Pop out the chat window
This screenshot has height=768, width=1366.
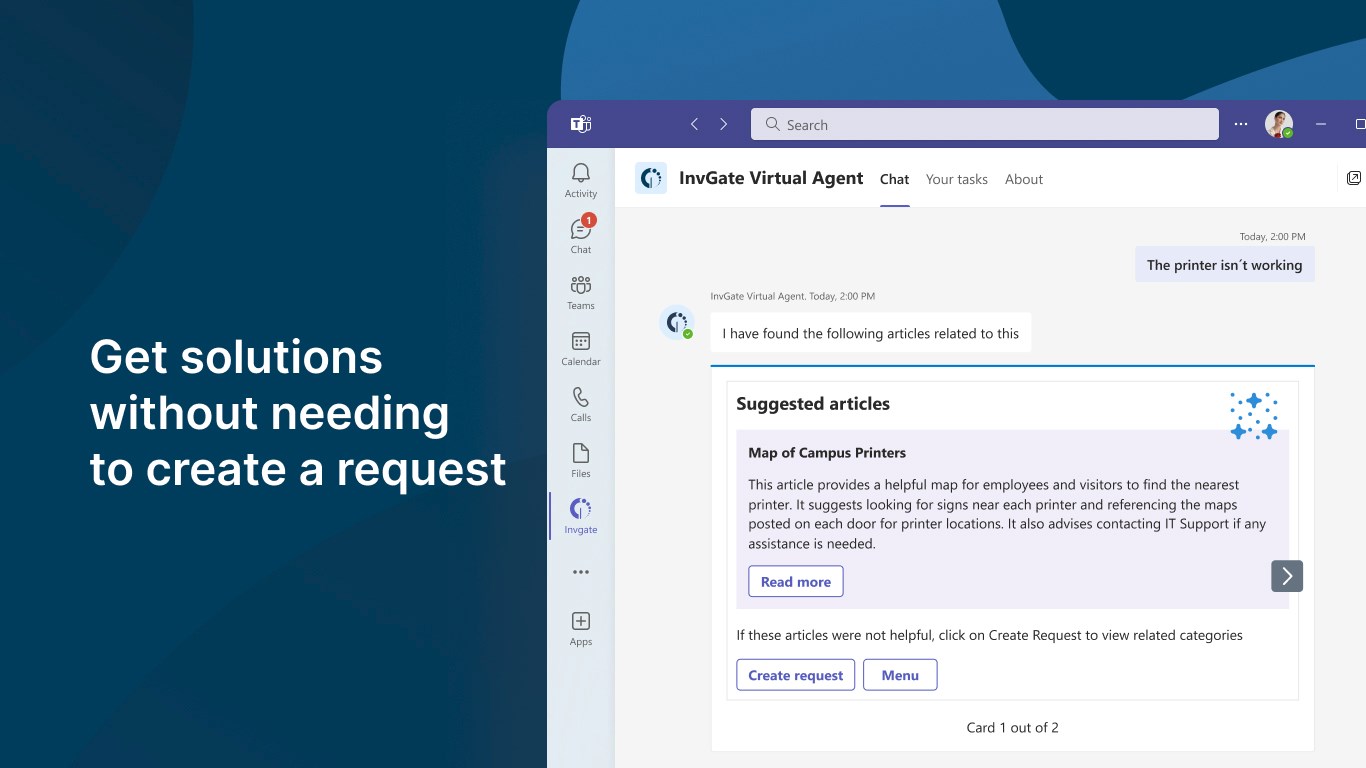click(1354, 178)
